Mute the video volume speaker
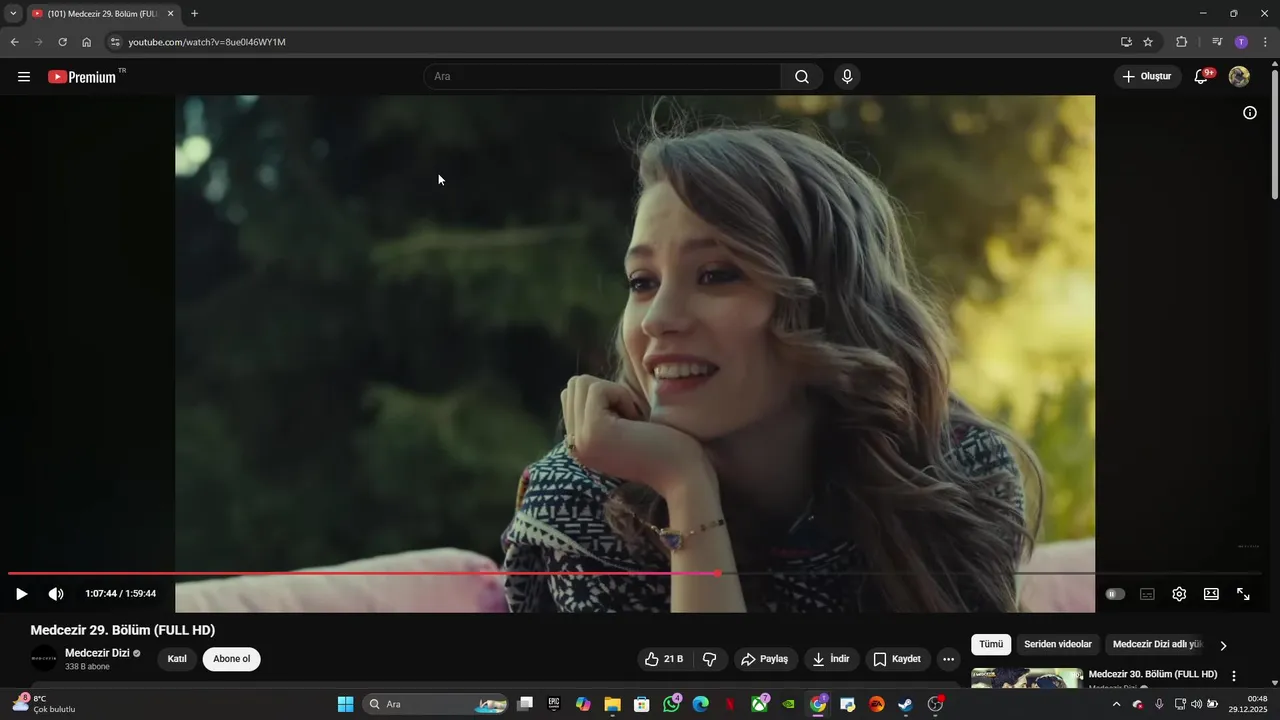The image size is (1280, 720). (56, 594)
